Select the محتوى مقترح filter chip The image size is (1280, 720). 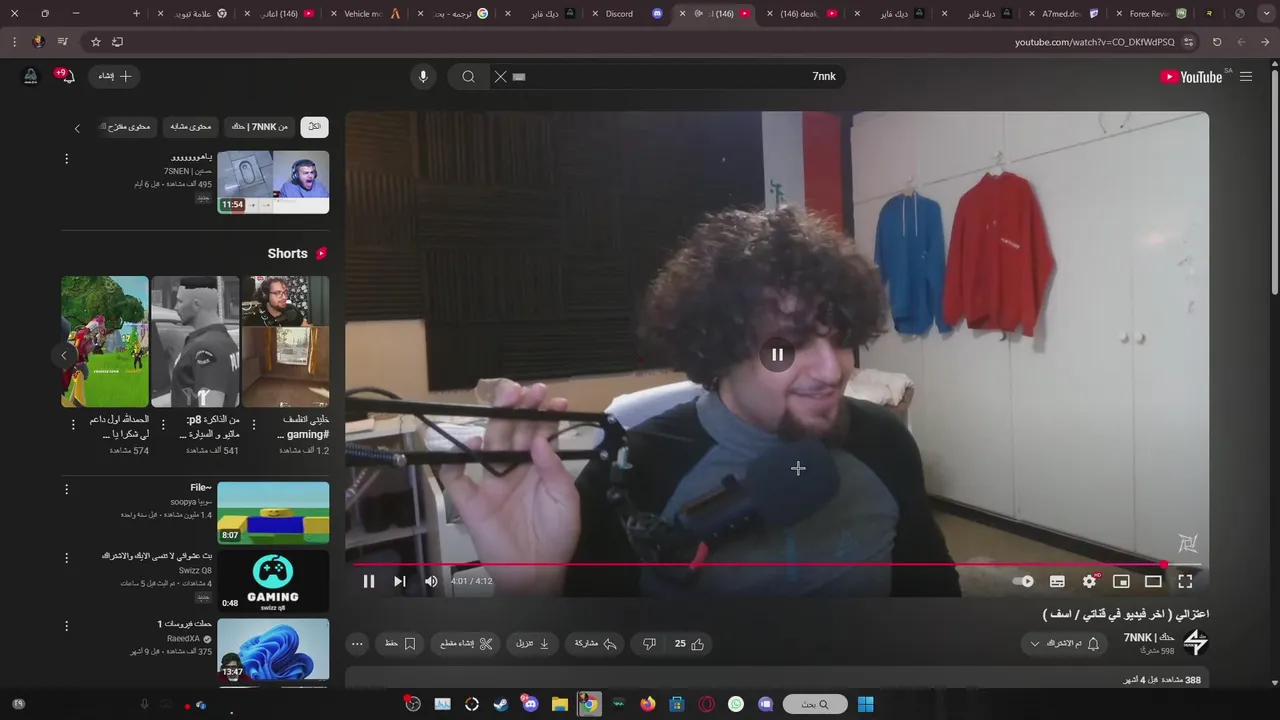tap(126, 127)
